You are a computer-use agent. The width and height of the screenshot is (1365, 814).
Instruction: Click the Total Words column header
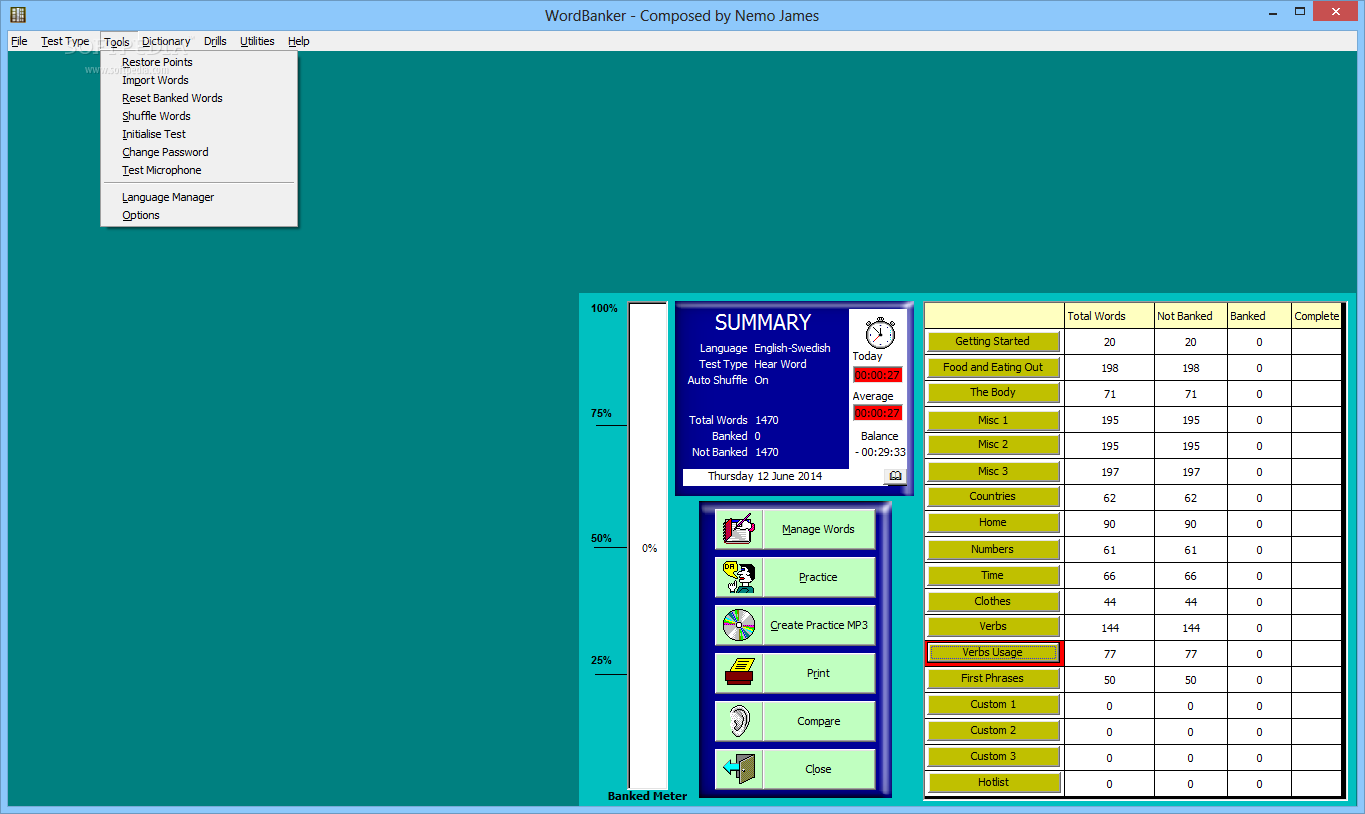point(1109,316)
